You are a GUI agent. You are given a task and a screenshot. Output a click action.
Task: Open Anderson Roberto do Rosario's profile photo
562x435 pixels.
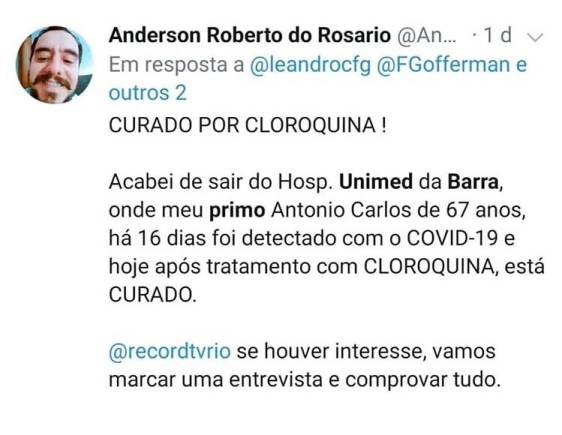pos(55,65)
